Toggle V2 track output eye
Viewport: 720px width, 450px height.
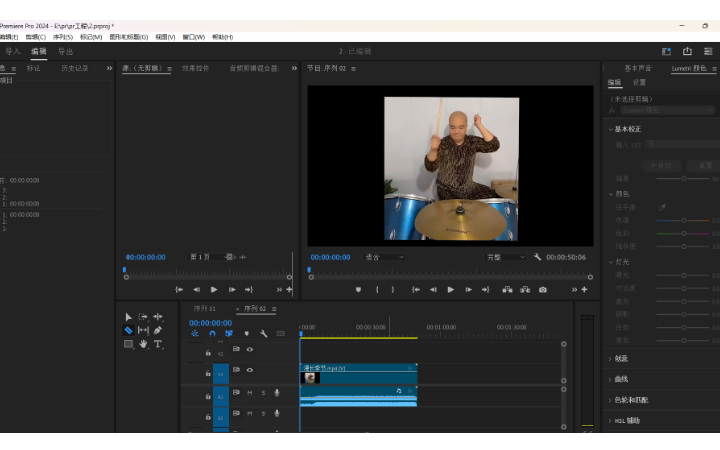250,349
